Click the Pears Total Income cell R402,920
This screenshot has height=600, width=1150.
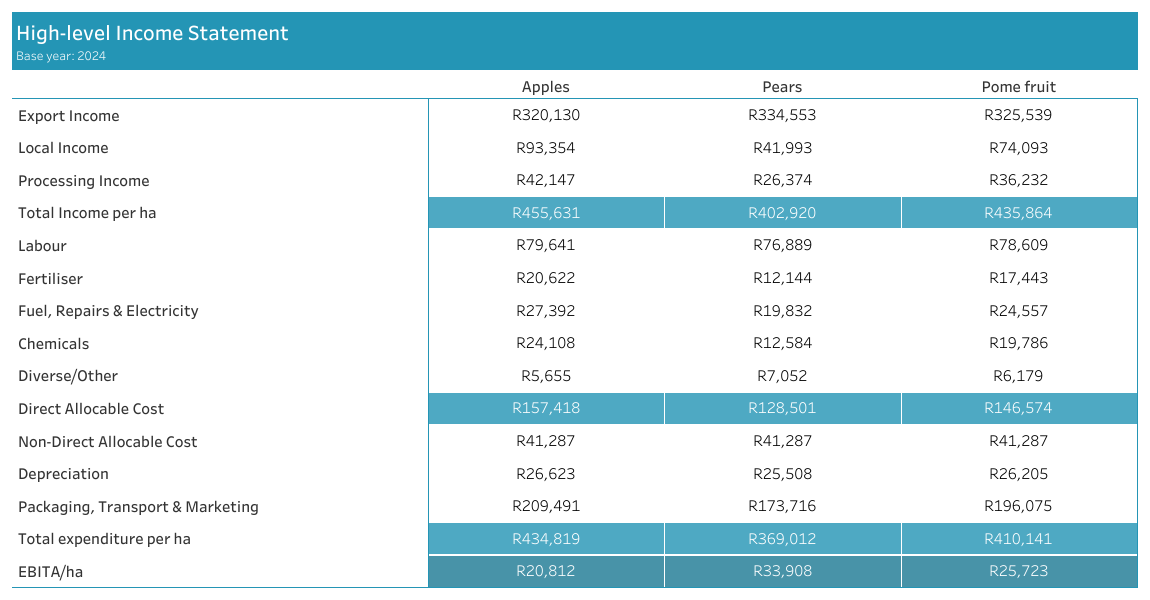(x=782, y=213)
